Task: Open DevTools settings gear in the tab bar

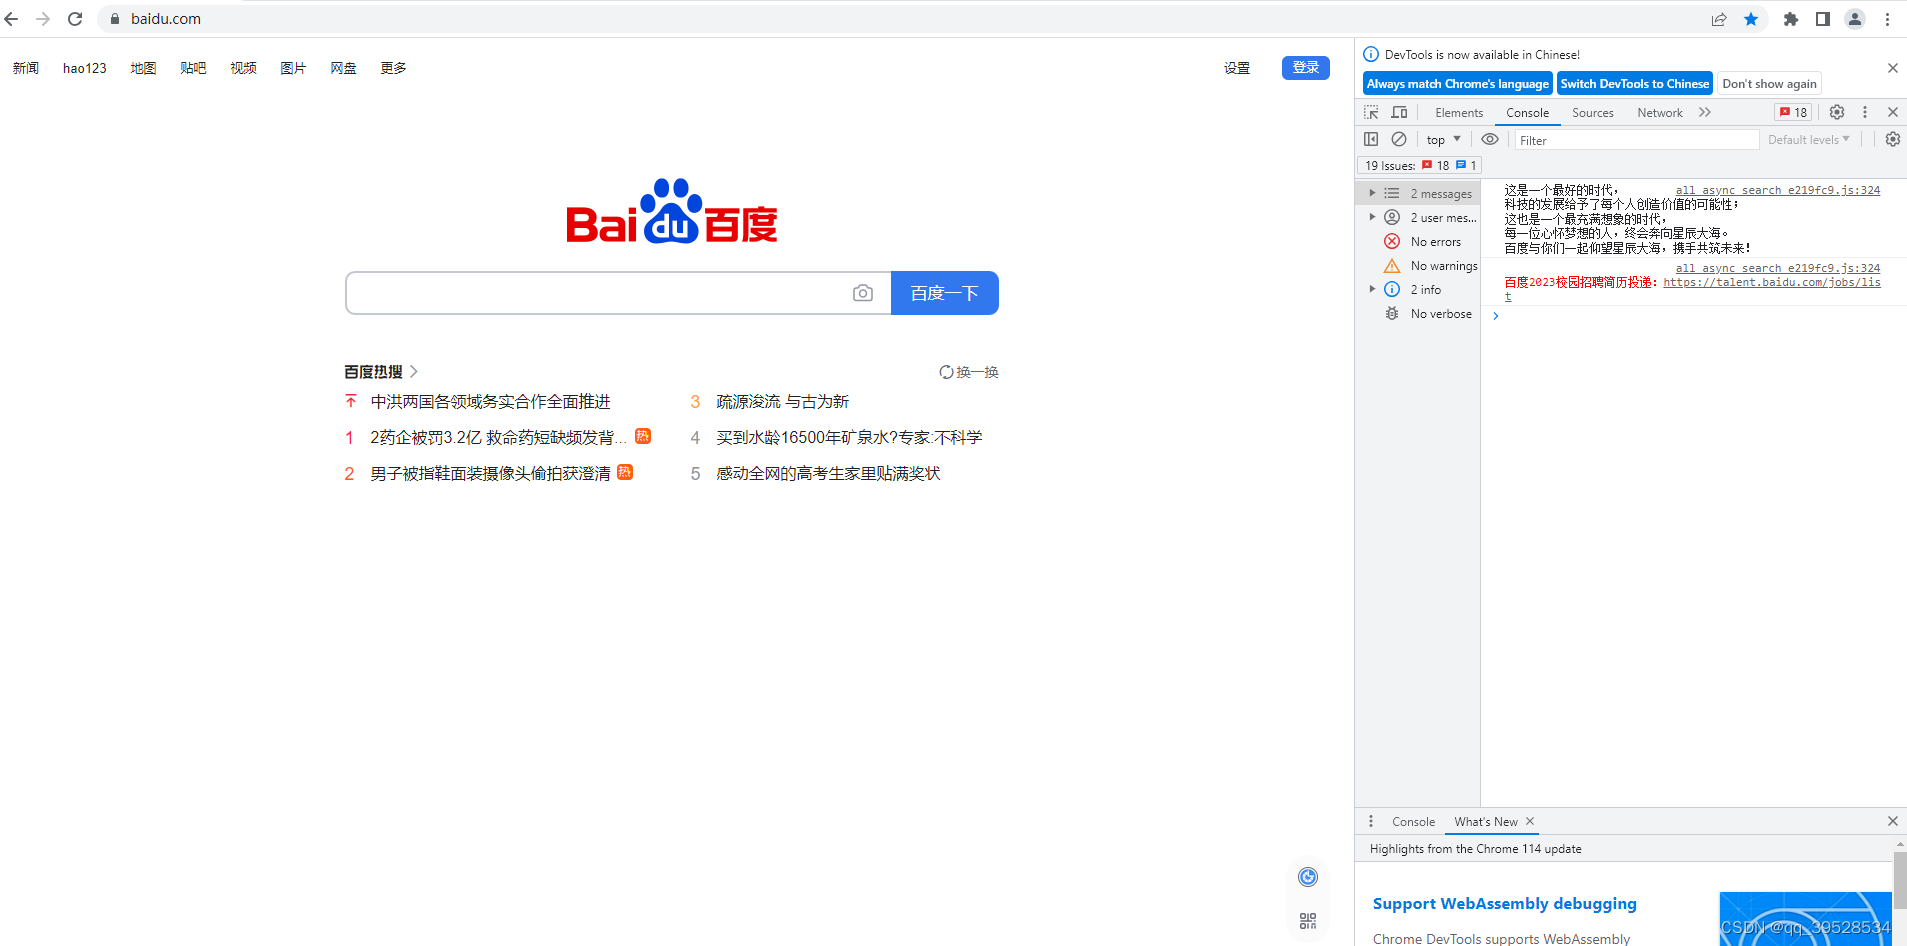Action: click(1837, 112)
